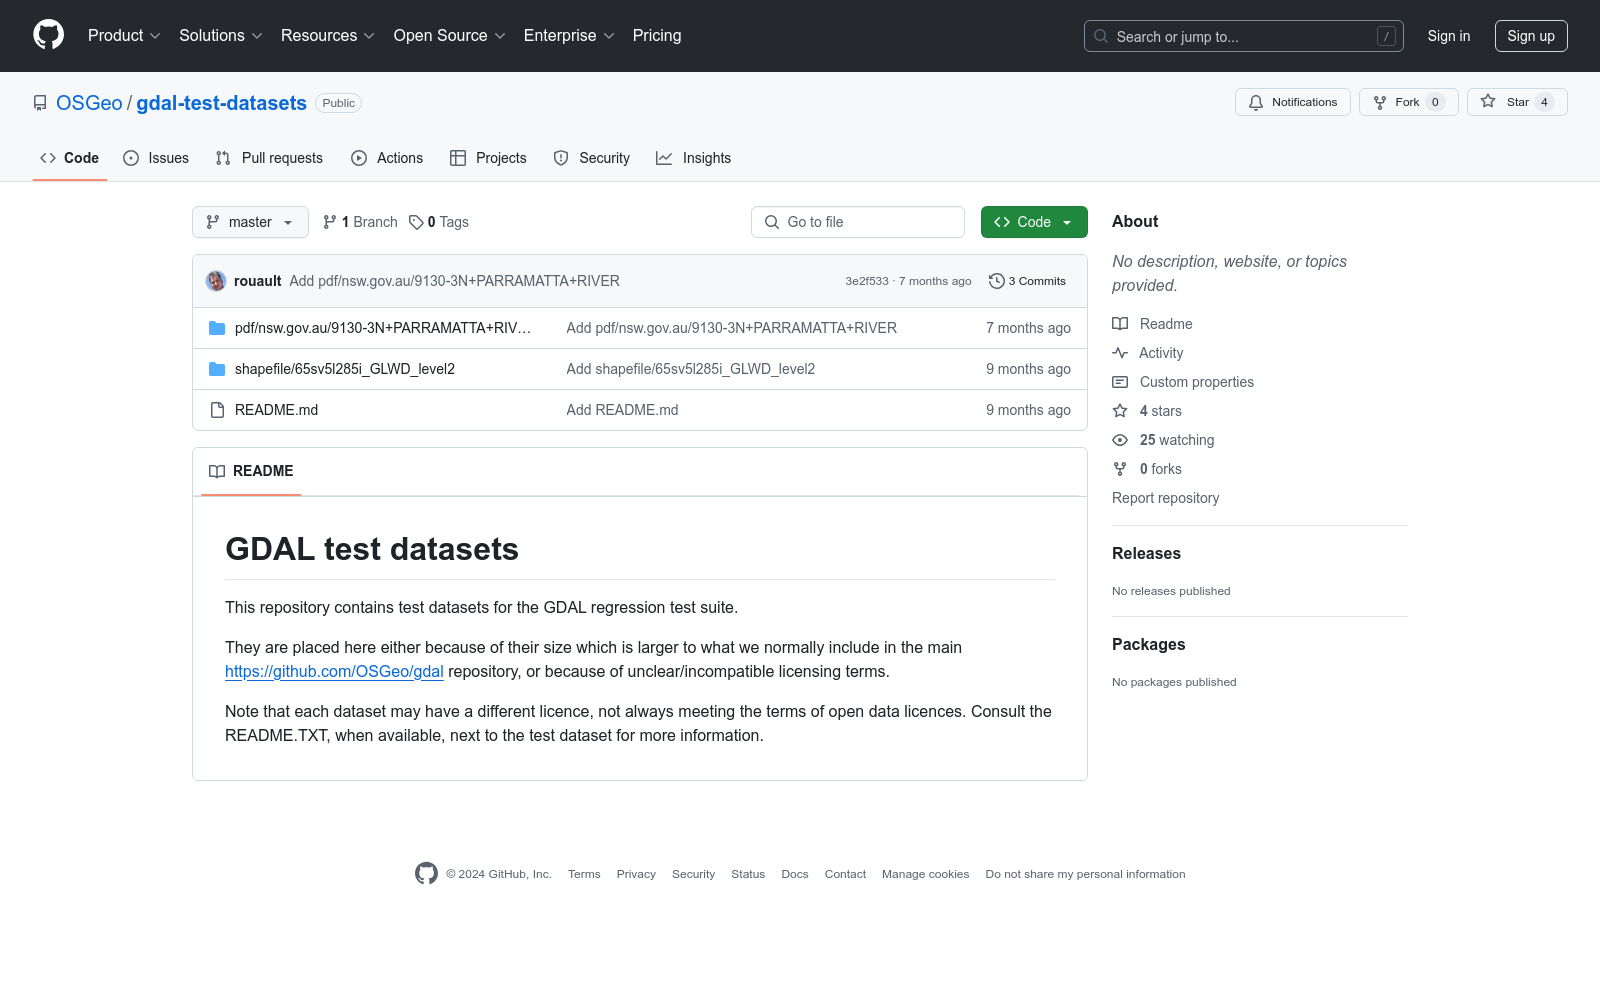
Task: Click the folder icon for pdf/nsw.gov.au row
Action: [x=217, y=328]
